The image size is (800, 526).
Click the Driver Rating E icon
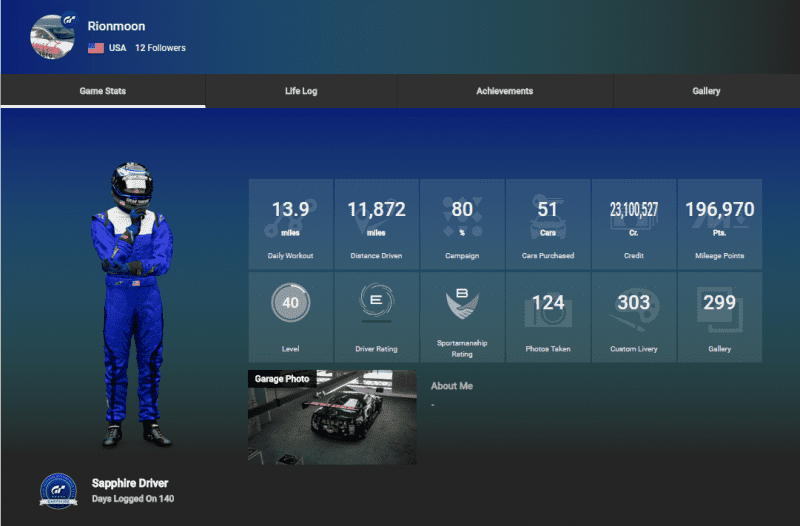(x=376, y=303)
